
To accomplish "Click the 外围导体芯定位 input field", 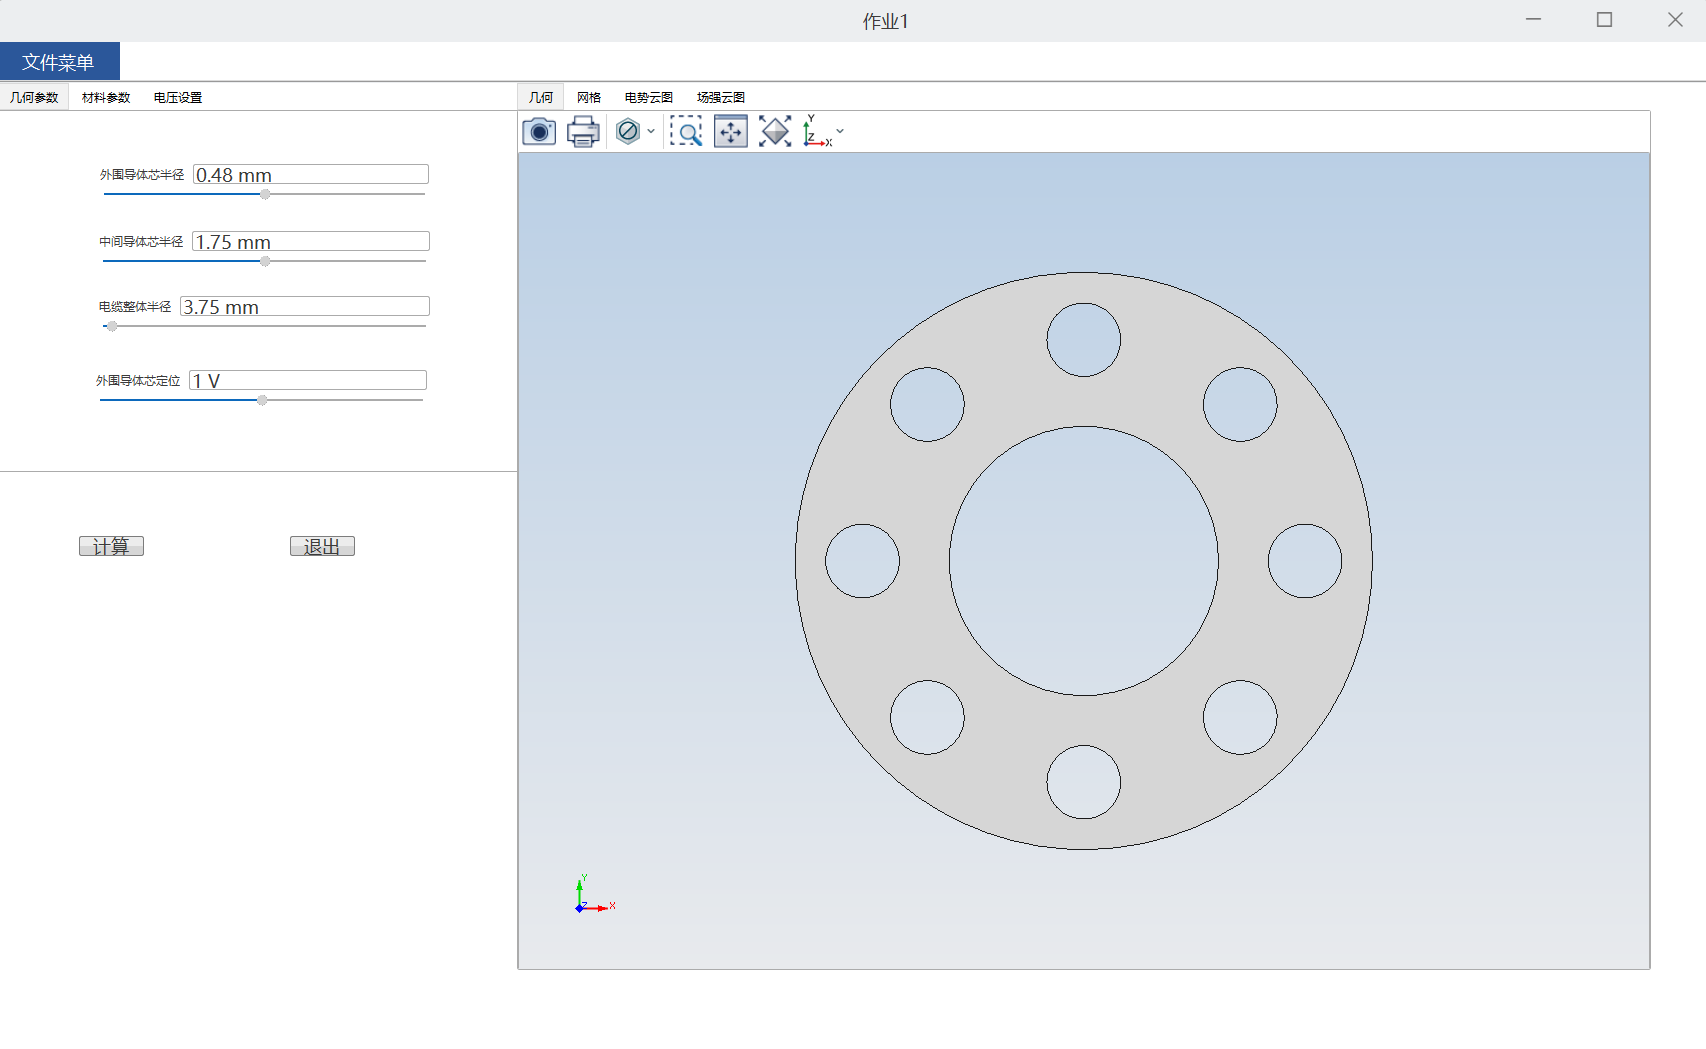I will pyautogui.click(x=308, y=380).
